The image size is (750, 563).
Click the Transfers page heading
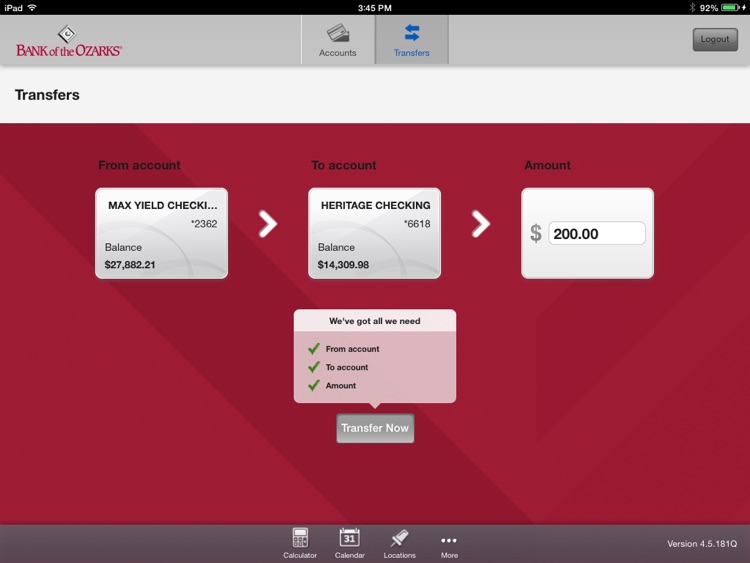click(47, 95)
